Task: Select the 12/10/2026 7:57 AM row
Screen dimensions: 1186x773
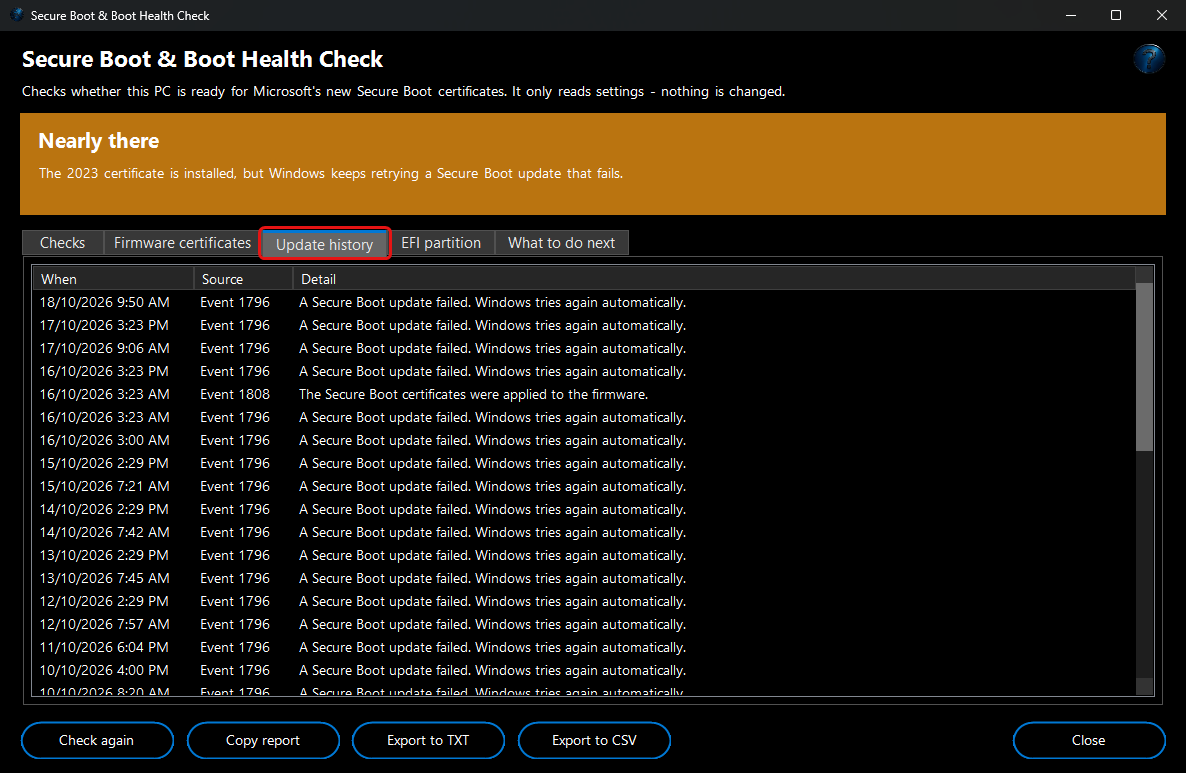Action: 584,625
